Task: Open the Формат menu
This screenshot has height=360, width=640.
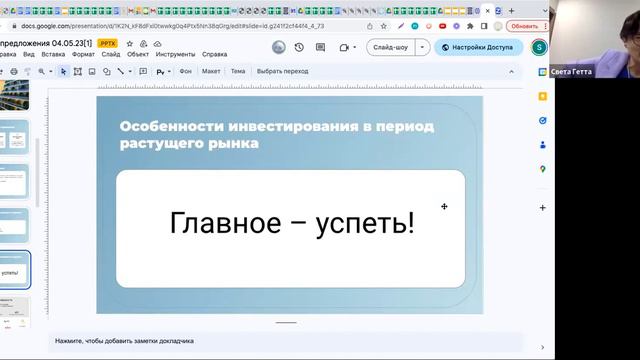Action: pos(83,54)
